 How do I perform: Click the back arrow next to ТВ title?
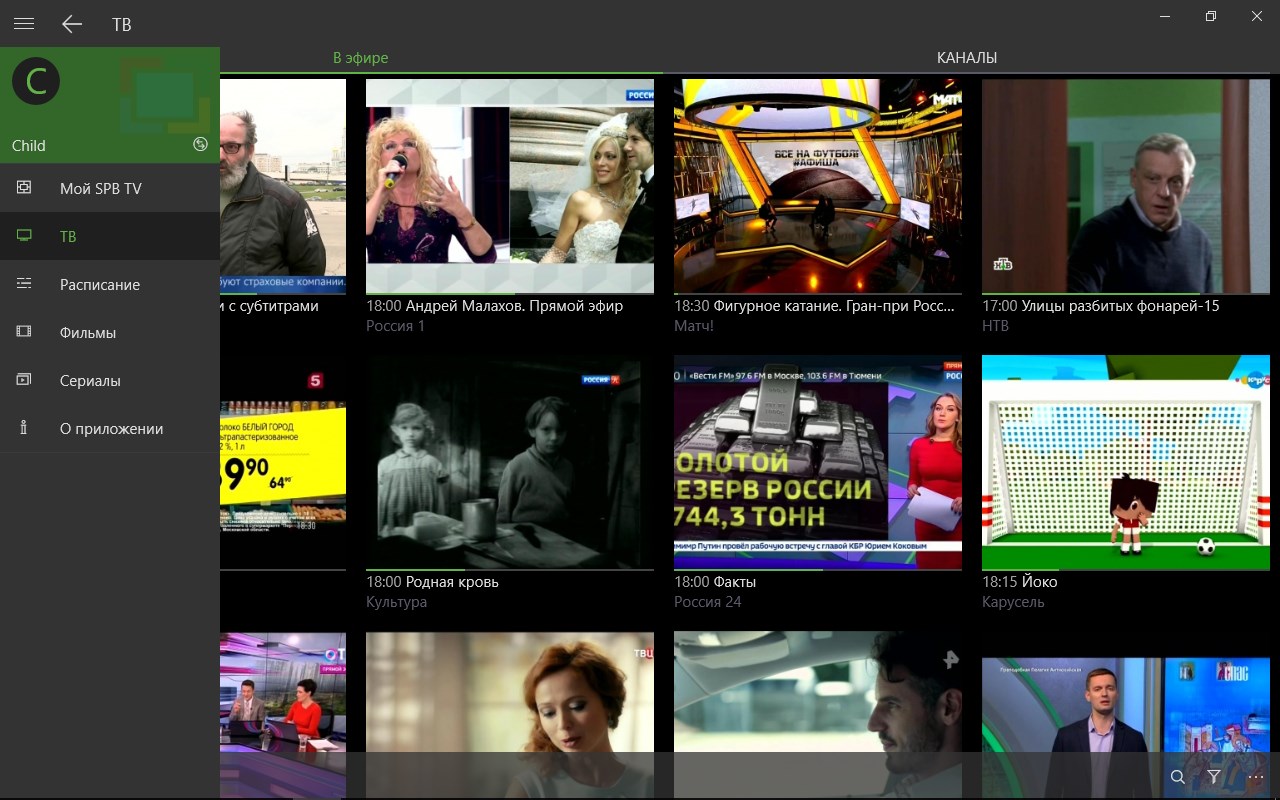click(72, 24)
